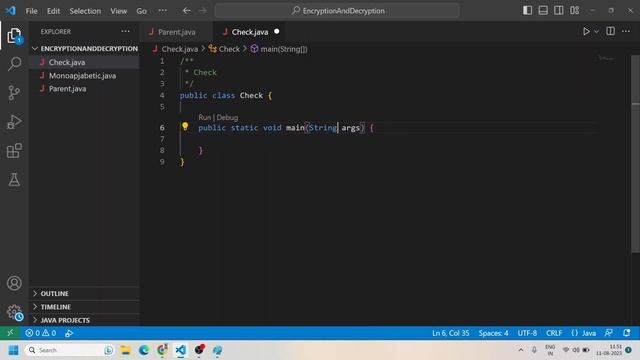The image size is (640, 360).
Task: Click main(String[]) breadcrumb
Action: point(284,49)
